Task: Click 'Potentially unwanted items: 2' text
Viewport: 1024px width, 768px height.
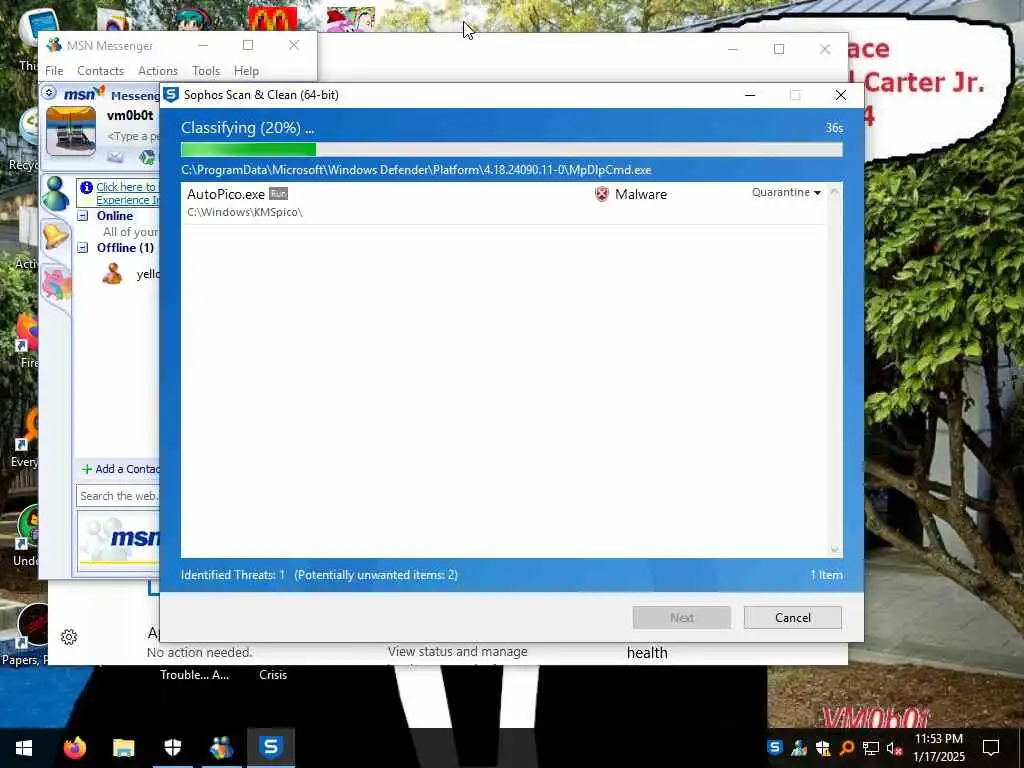Action: tap(376, 575)
